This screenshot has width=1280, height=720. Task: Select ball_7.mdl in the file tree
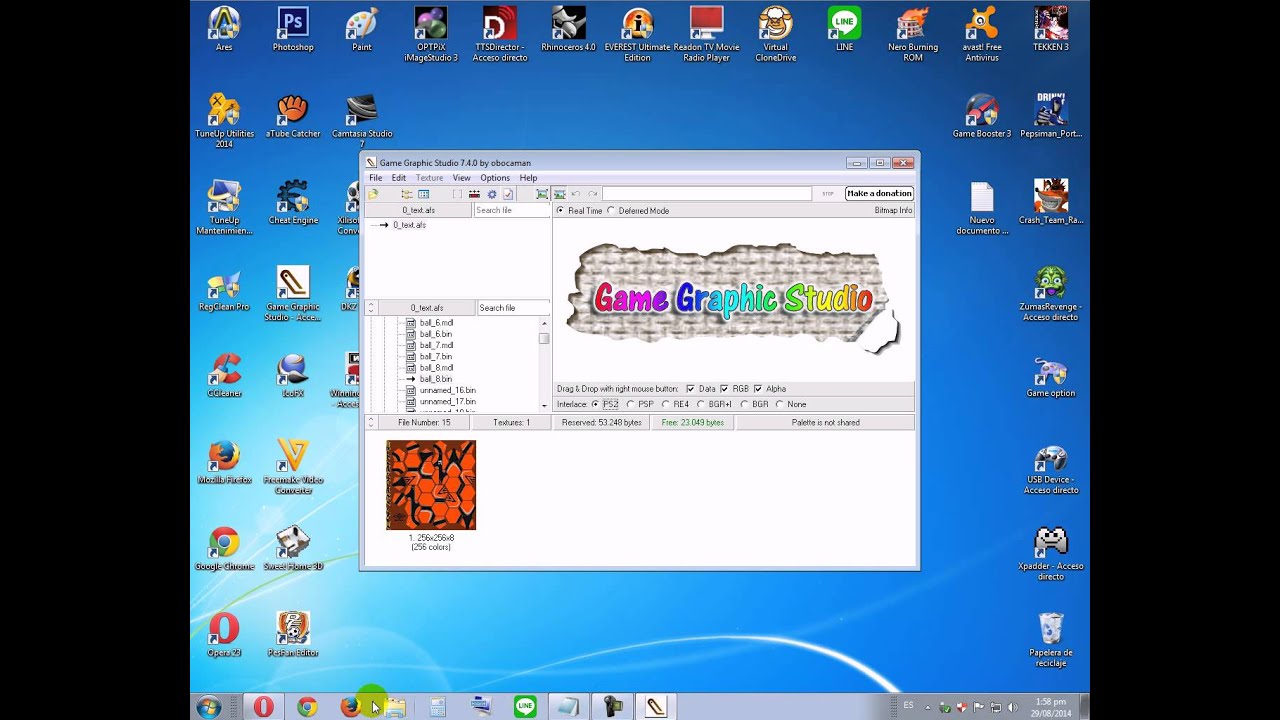tap(436, 345)
